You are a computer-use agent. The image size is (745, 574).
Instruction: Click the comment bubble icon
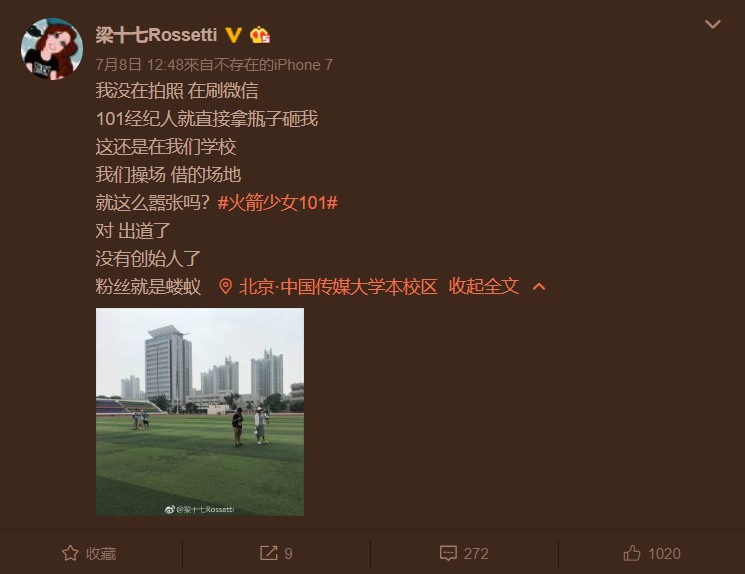click(x=448, y=553)
